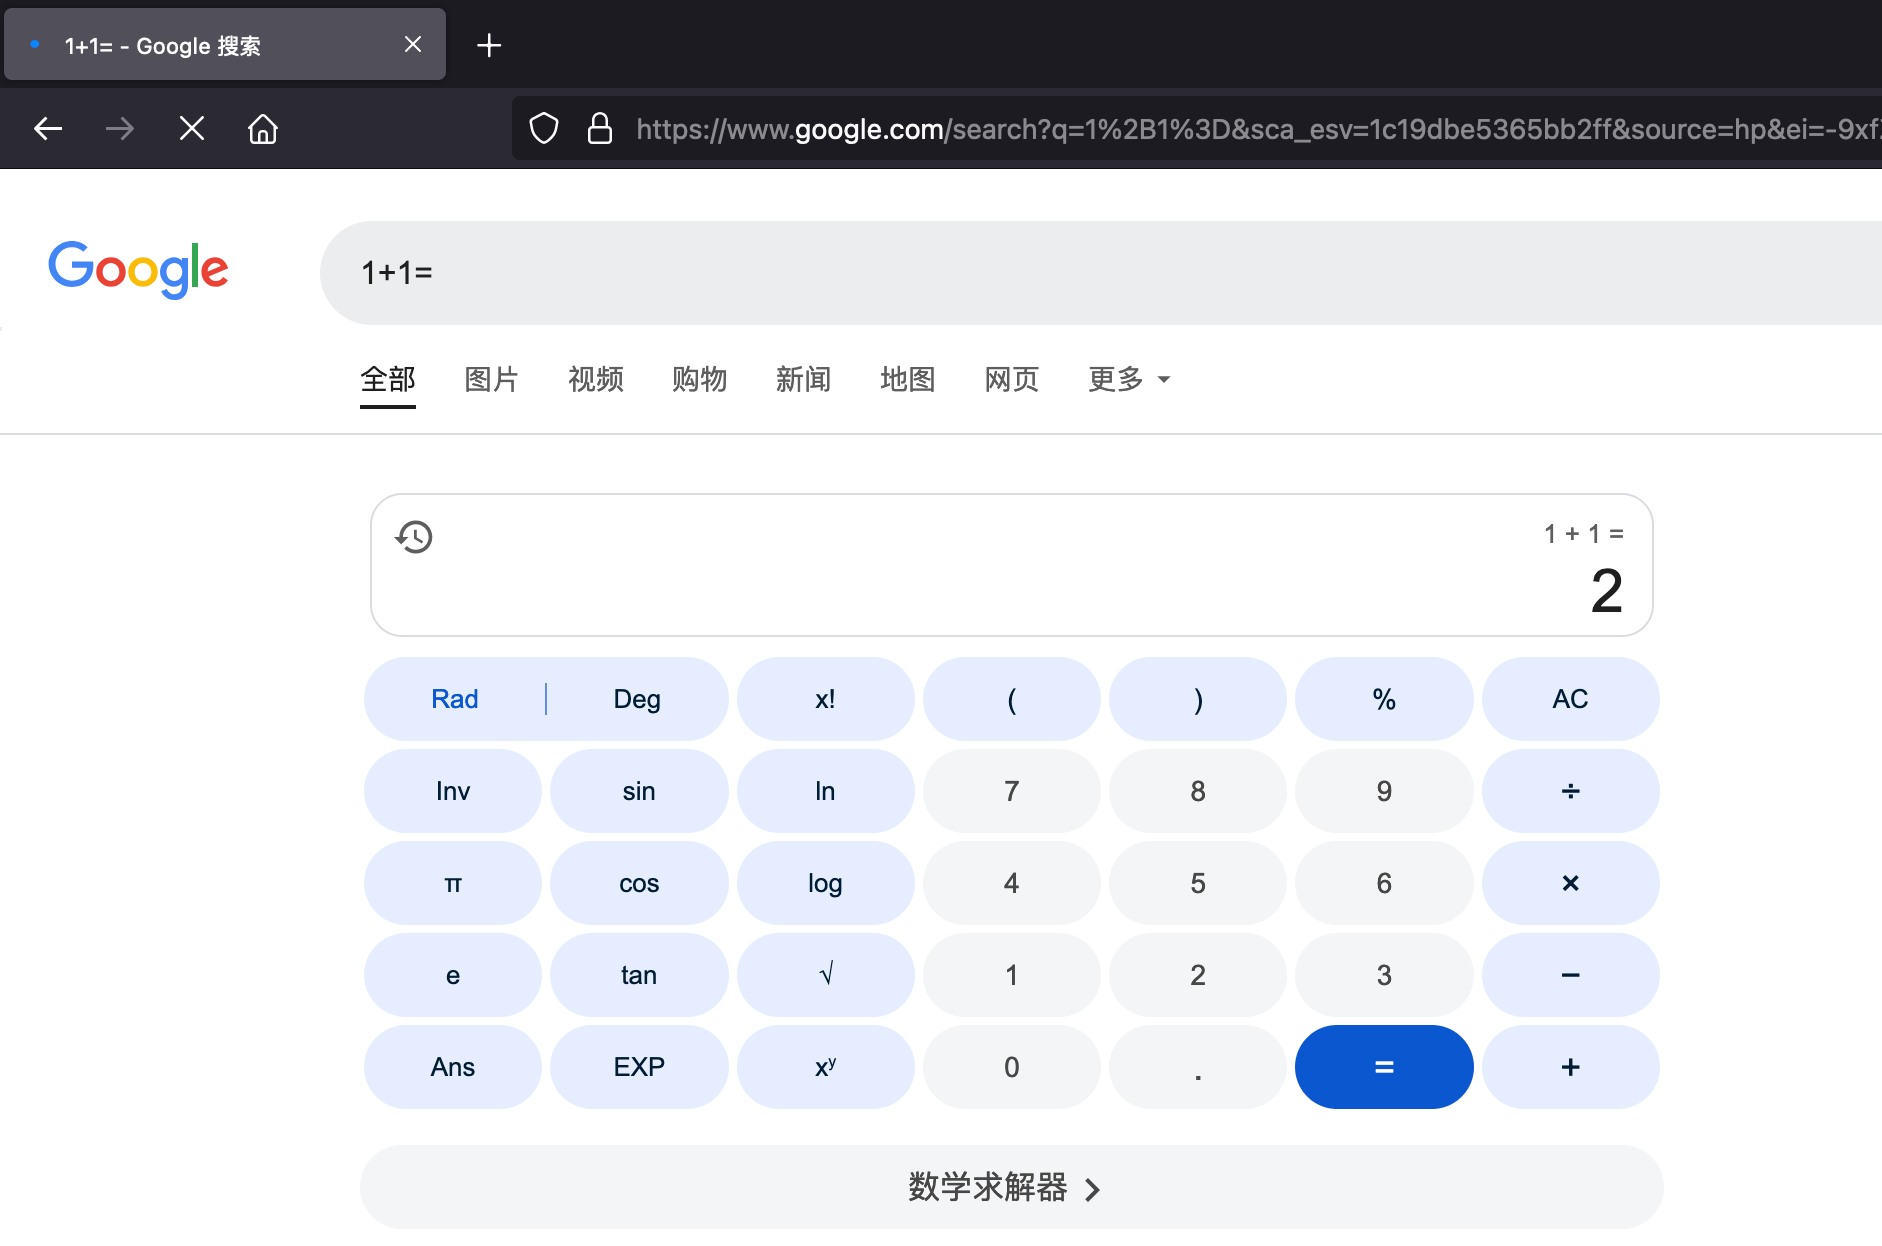This screenshot has width=1882, height=1246.
Task: Close the Google search tab
Action: coord(413,45)
